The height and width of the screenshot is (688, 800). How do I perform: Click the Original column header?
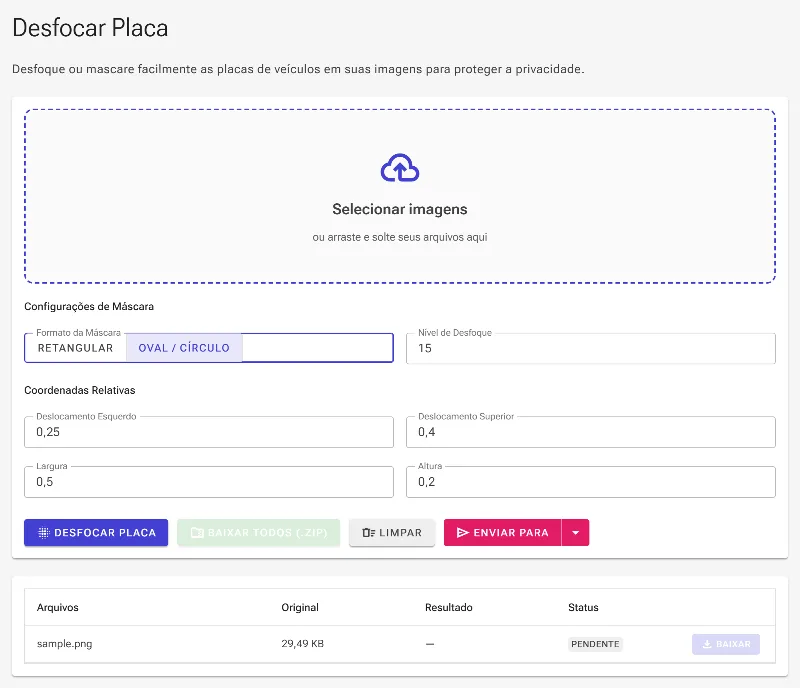pyautogui.click(x=300, y=607)
